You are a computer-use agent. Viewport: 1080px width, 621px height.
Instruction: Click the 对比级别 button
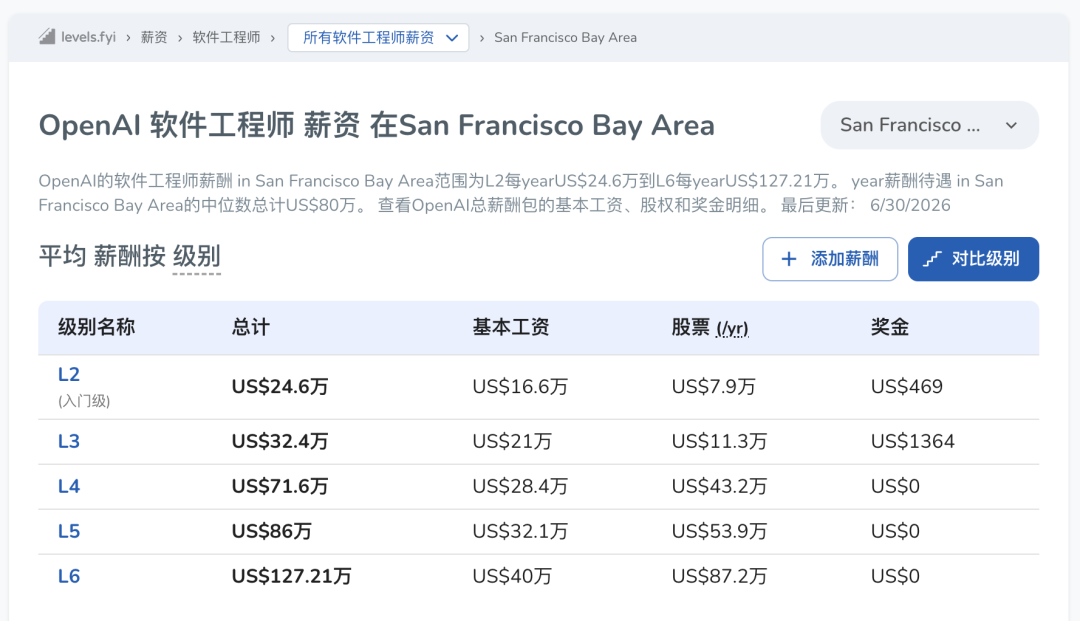[973, 259]
